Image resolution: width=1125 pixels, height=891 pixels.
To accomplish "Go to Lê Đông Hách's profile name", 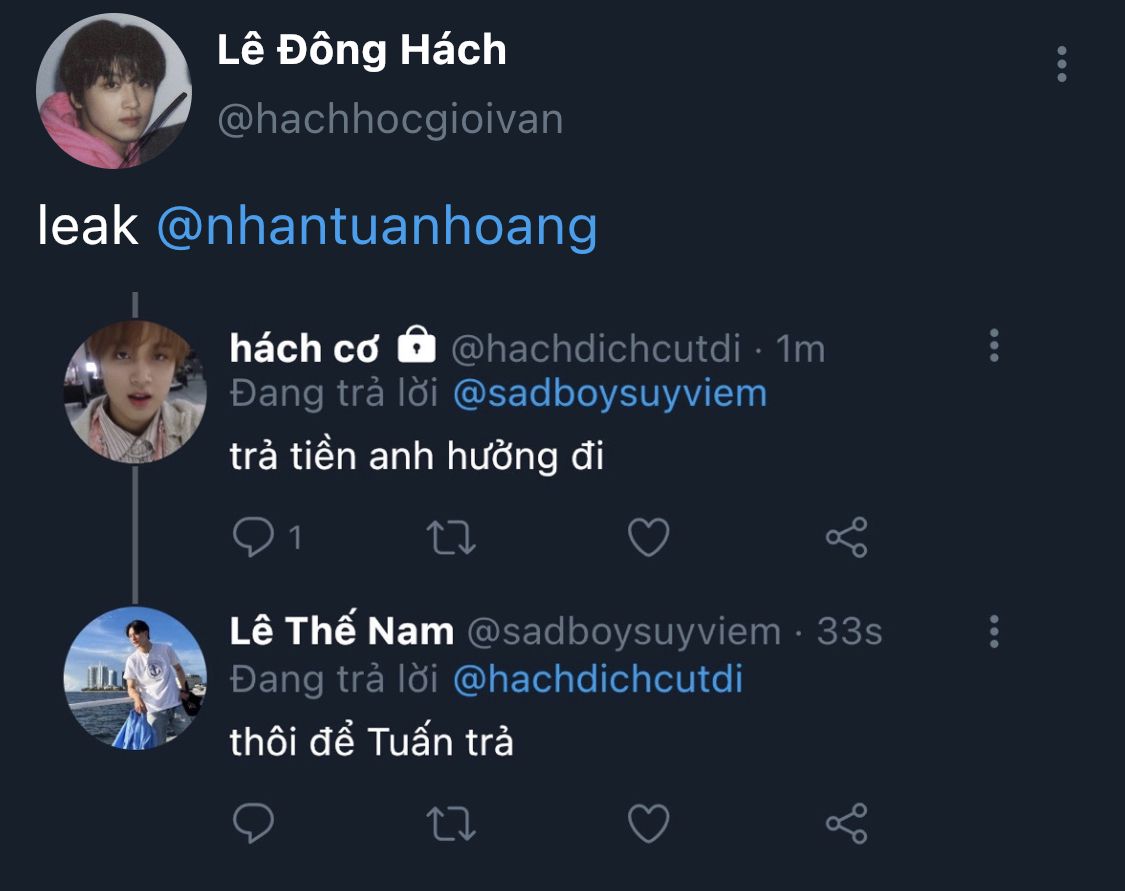I will 362,50.
